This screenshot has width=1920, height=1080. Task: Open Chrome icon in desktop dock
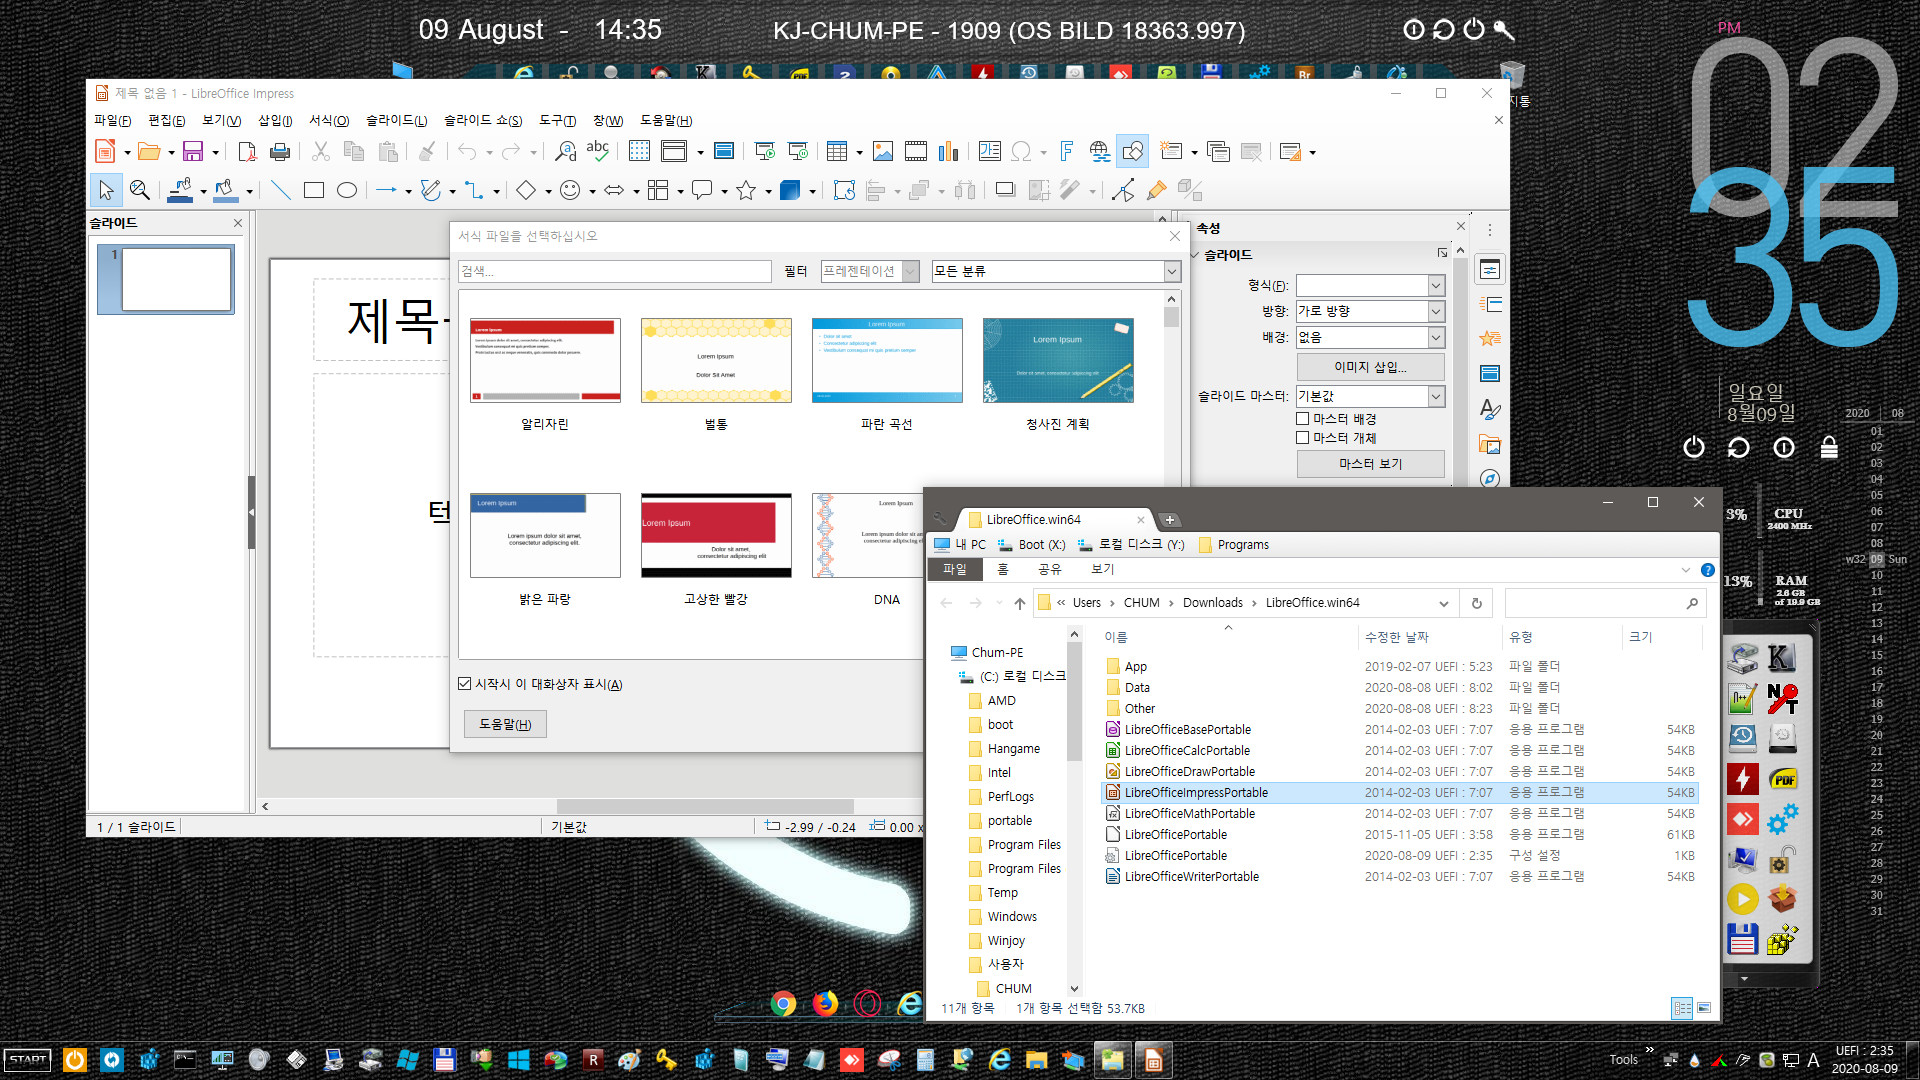[783, 1003]
